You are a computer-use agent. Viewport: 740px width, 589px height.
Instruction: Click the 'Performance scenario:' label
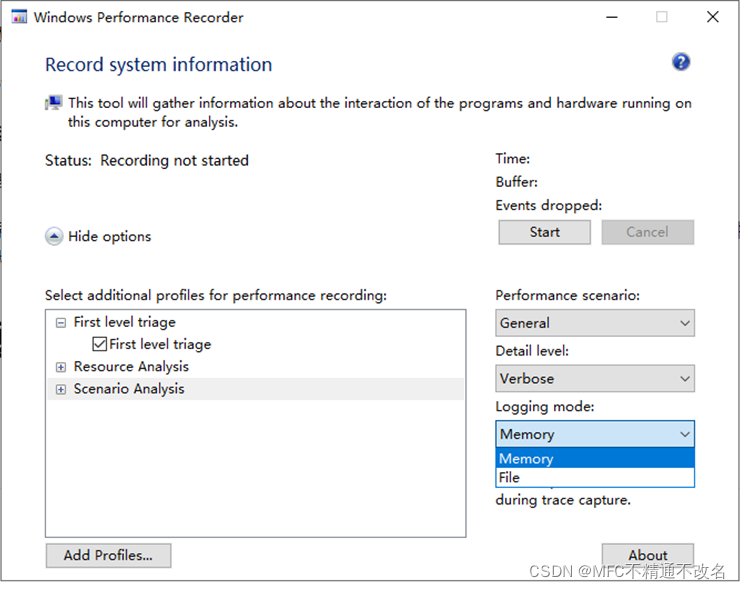click(x=568, y=295)
